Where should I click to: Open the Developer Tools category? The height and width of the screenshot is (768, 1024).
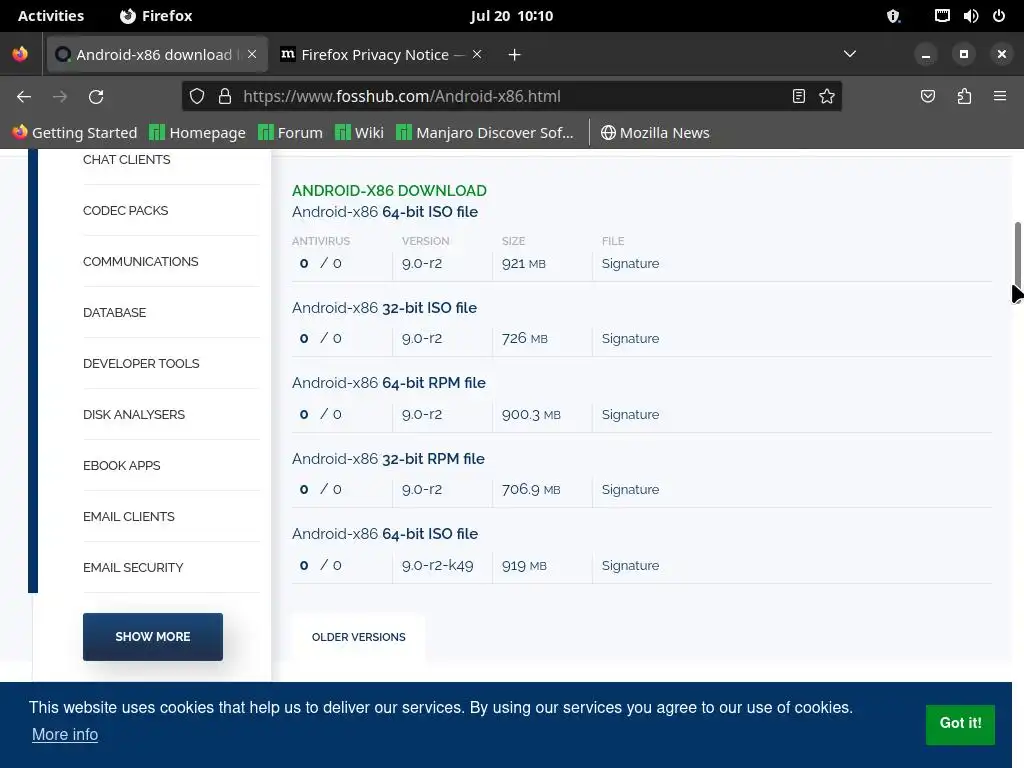pos(141,364)
